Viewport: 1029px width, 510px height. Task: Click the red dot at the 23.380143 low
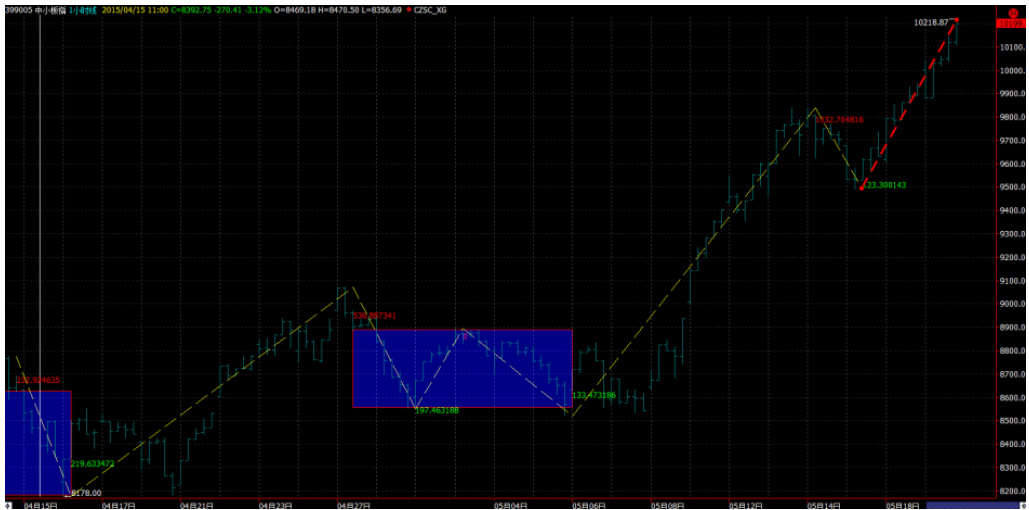[x=861, y=186]
